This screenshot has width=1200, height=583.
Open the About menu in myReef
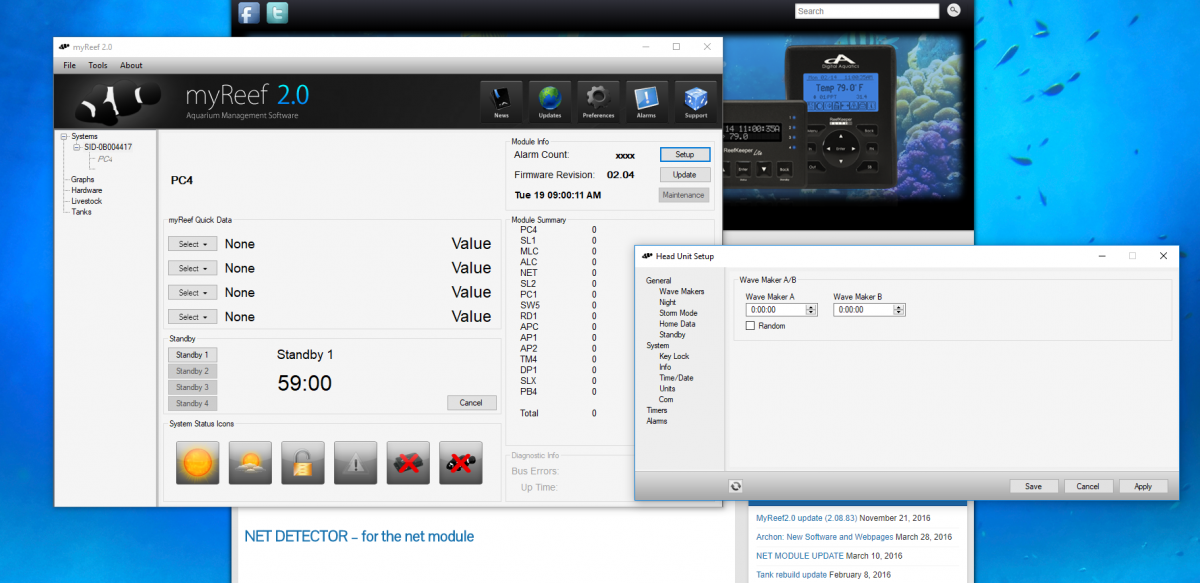131,65
